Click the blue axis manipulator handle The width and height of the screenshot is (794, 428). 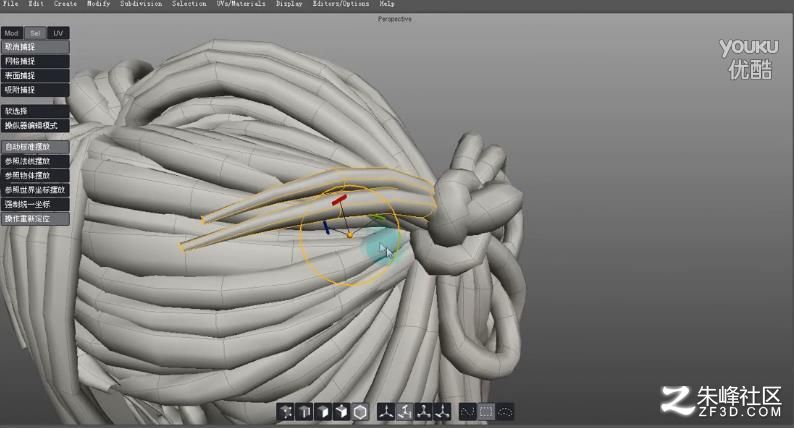pyautogui.click(x=327, y=227)
